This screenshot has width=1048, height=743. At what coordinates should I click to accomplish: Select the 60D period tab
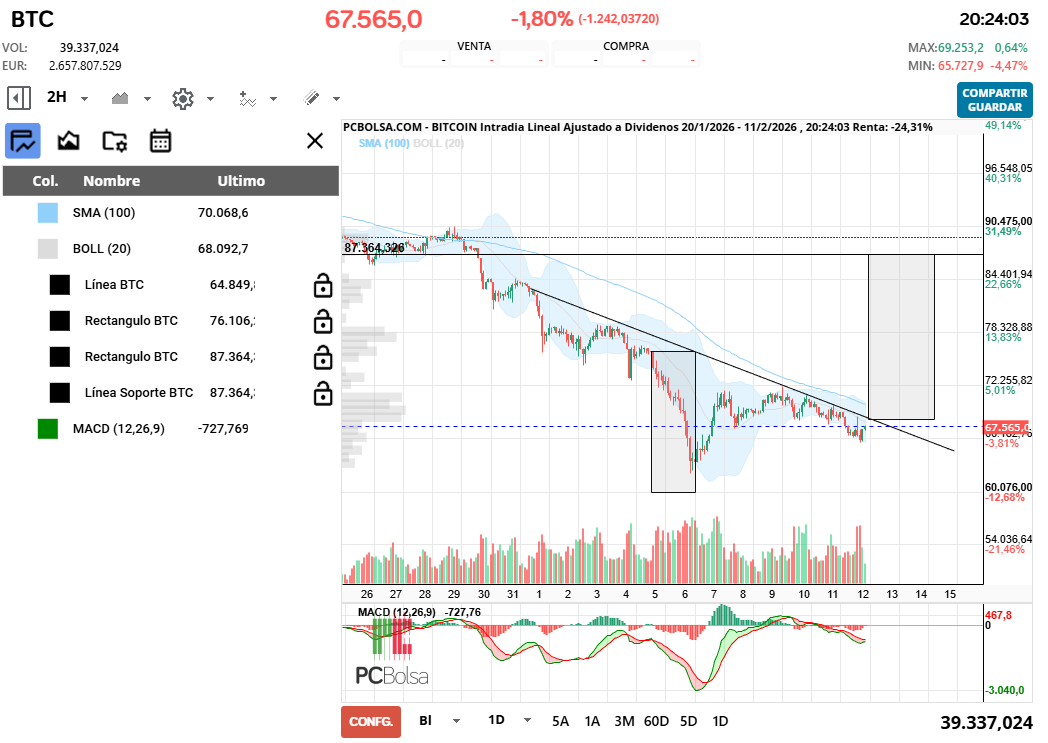point(656,720)
